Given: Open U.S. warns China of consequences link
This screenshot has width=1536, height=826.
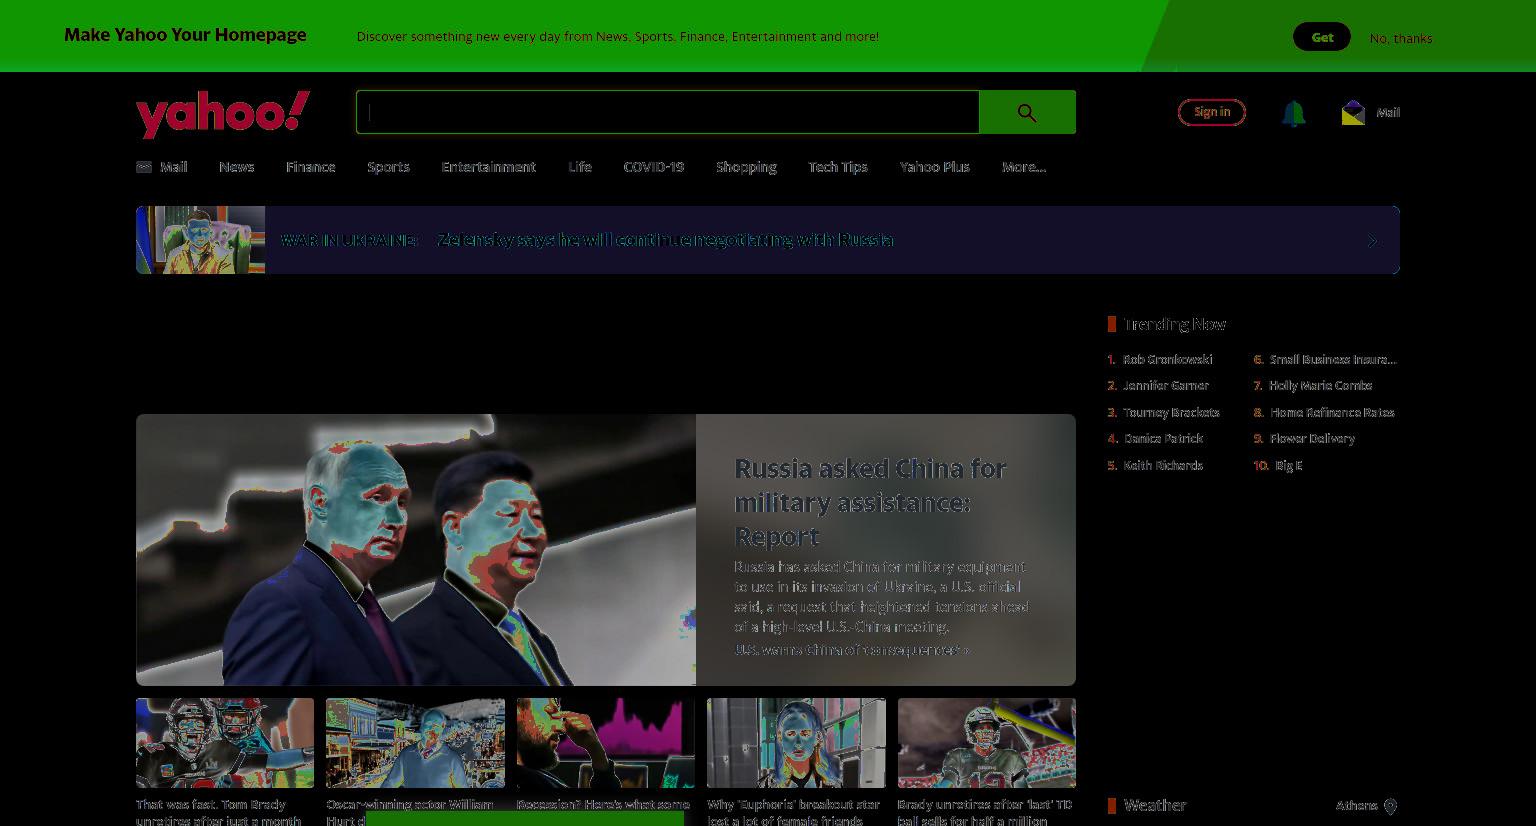Looking at the screenshot, I should 851,650.
